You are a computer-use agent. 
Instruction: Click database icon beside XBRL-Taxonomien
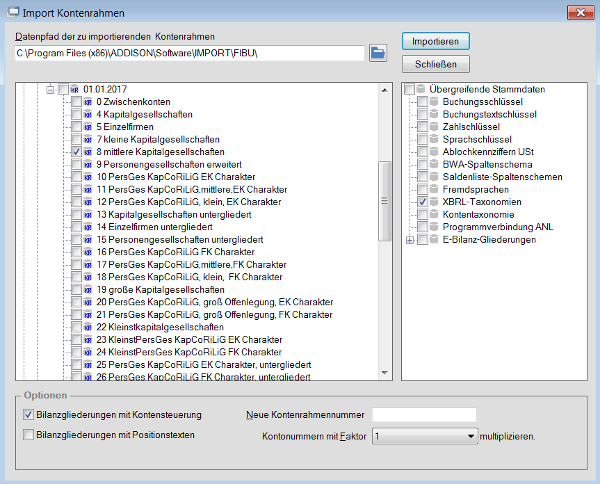(434, 202)
